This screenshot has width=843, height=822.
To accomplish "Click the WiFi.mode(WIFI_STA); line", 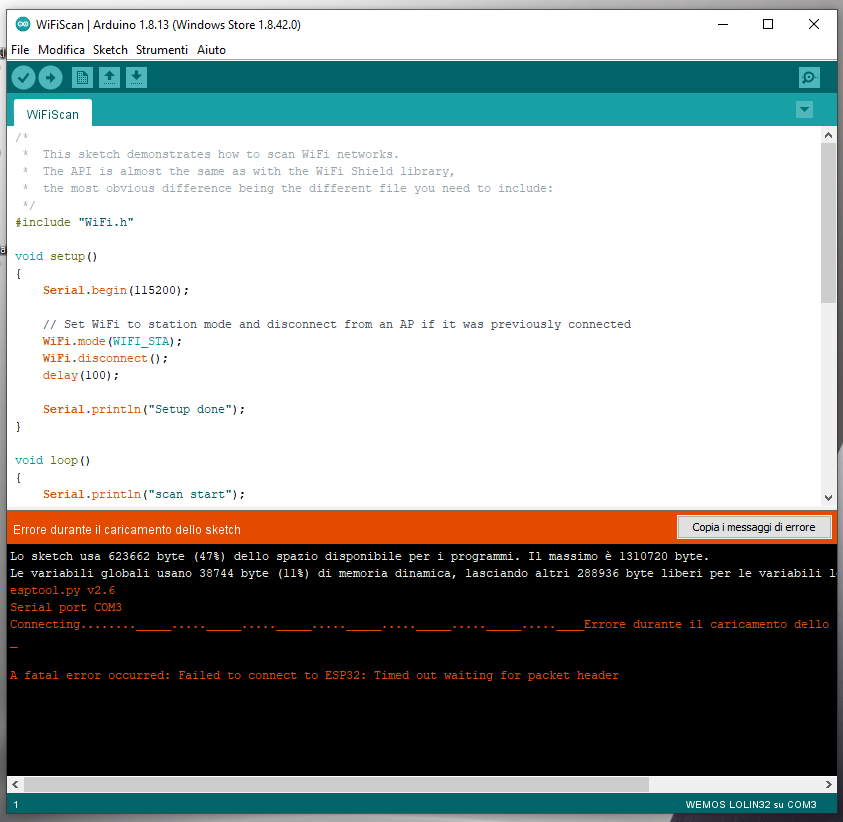I will tap(112, 341).
